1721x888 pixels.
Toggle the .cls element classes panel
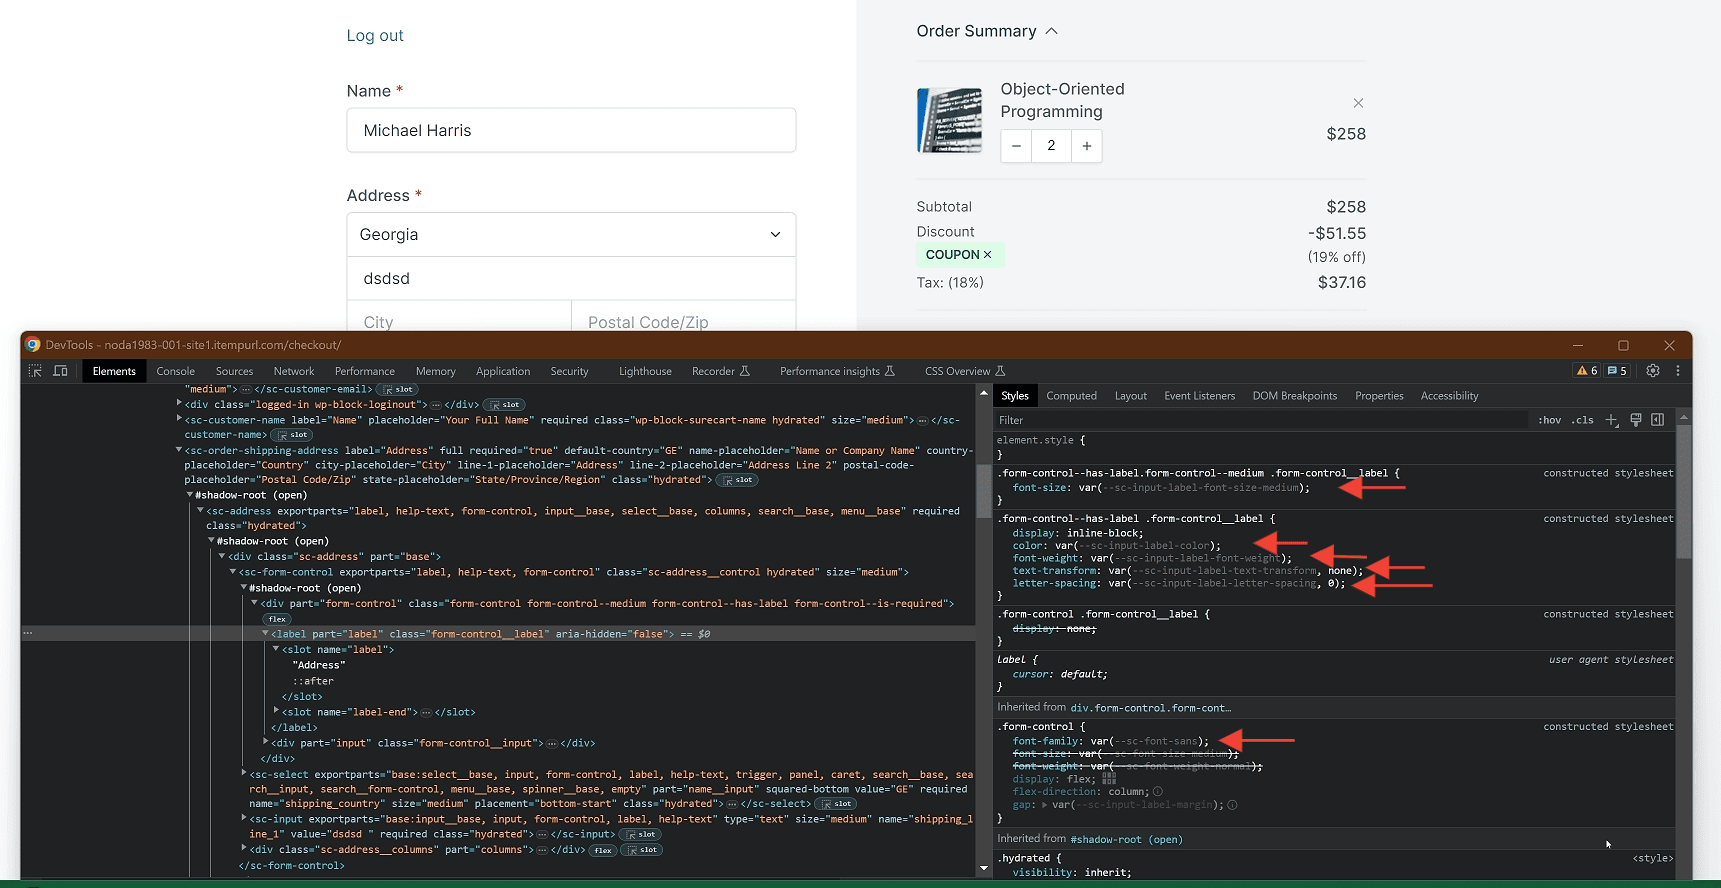pyautogui.click(x=1582, y=420)
